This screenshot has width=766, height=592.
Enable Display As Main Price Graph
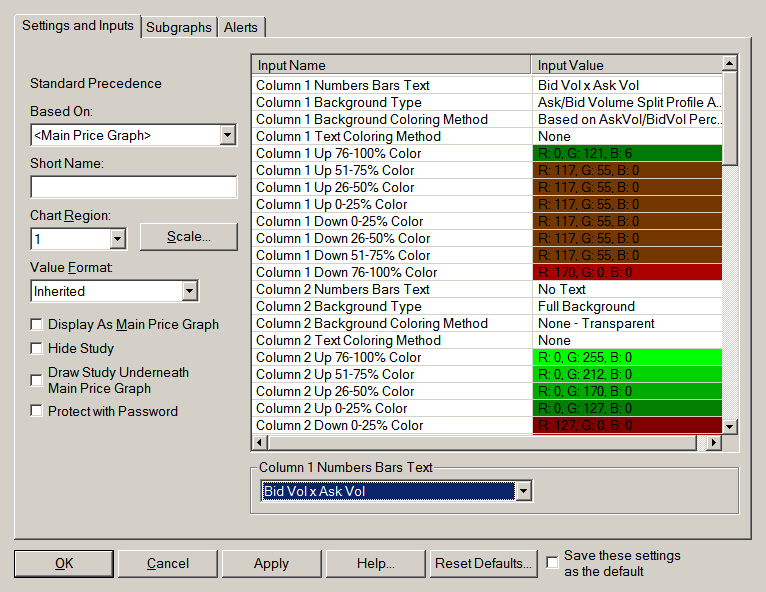pyautogui.click(x=37, y=325)
